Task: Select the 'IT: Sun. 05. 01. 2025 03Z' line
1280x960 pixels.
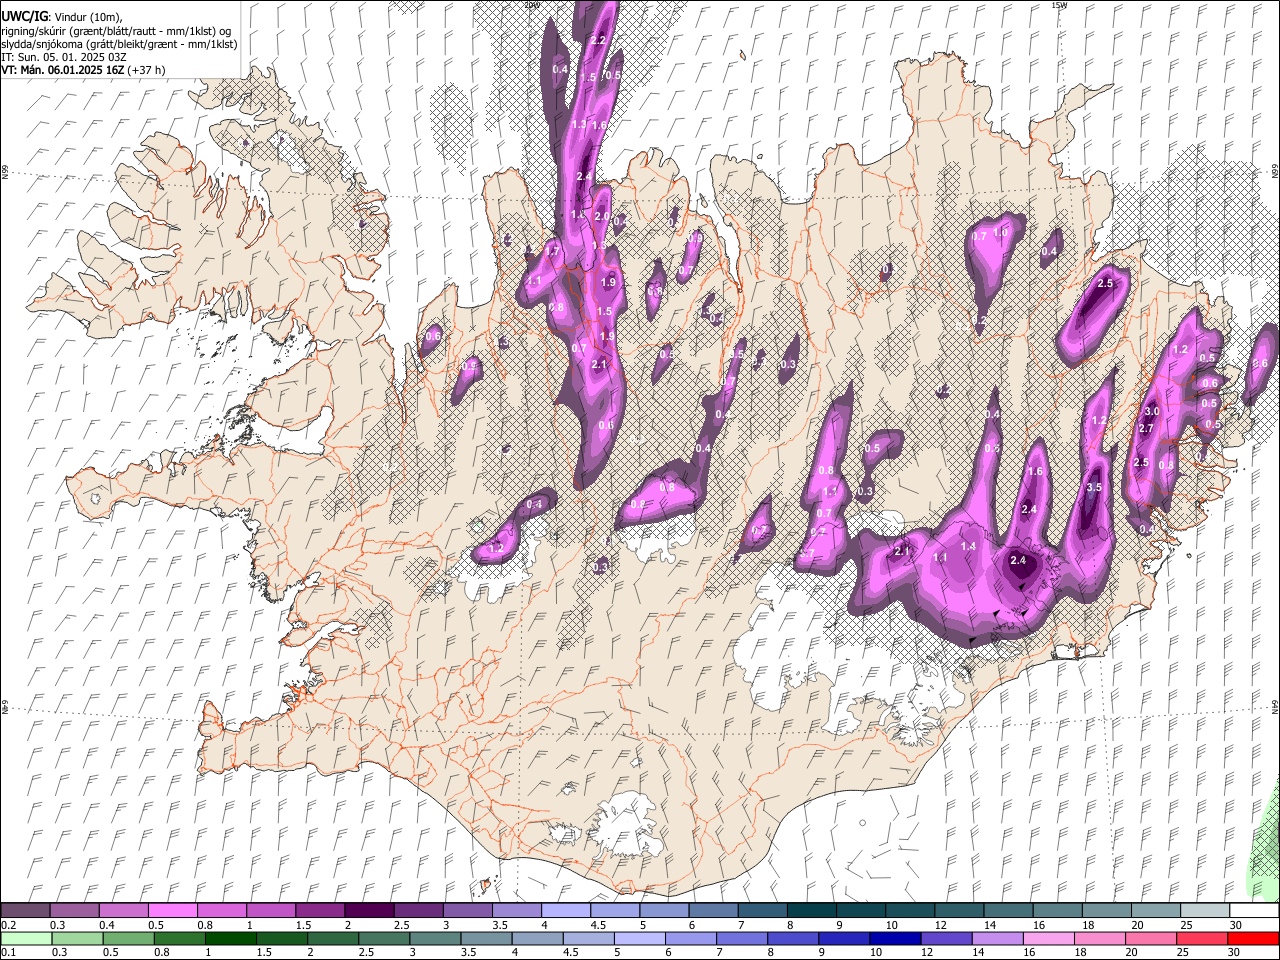Action: [64, 57]
